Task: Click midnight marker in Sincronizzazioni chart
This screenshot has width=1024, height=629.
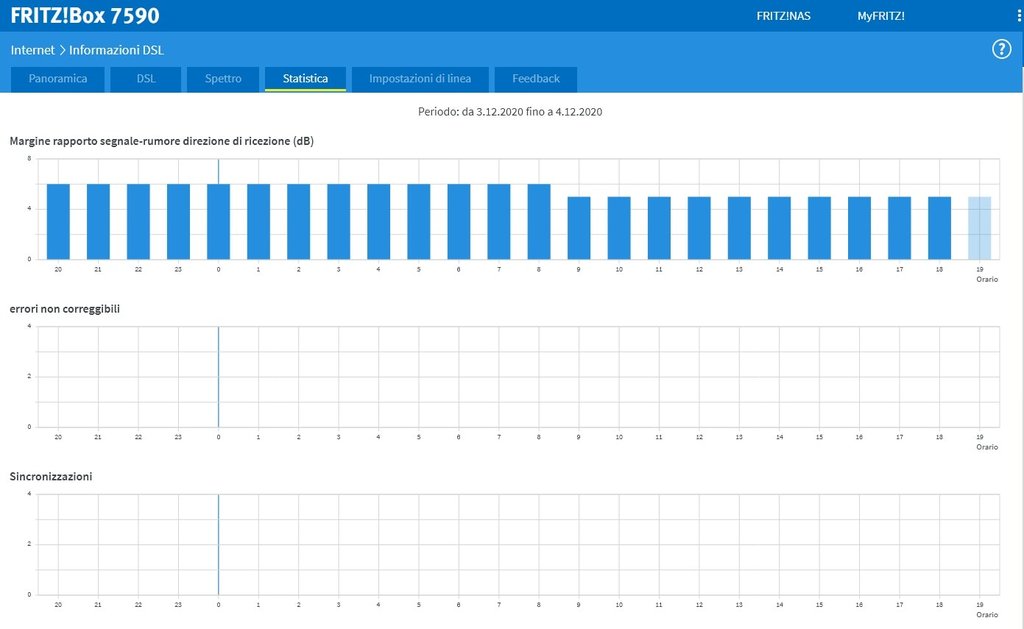Action: [x=218, y=544]
